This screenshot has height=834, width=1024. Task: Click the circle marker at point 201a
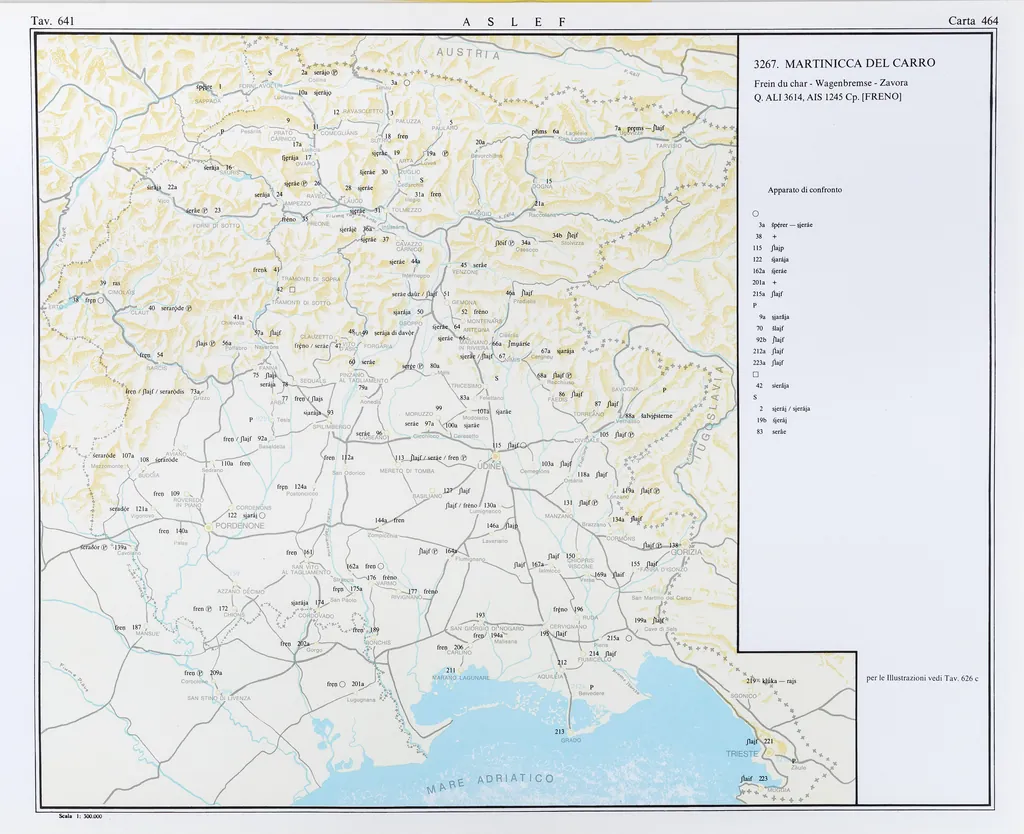340,684
